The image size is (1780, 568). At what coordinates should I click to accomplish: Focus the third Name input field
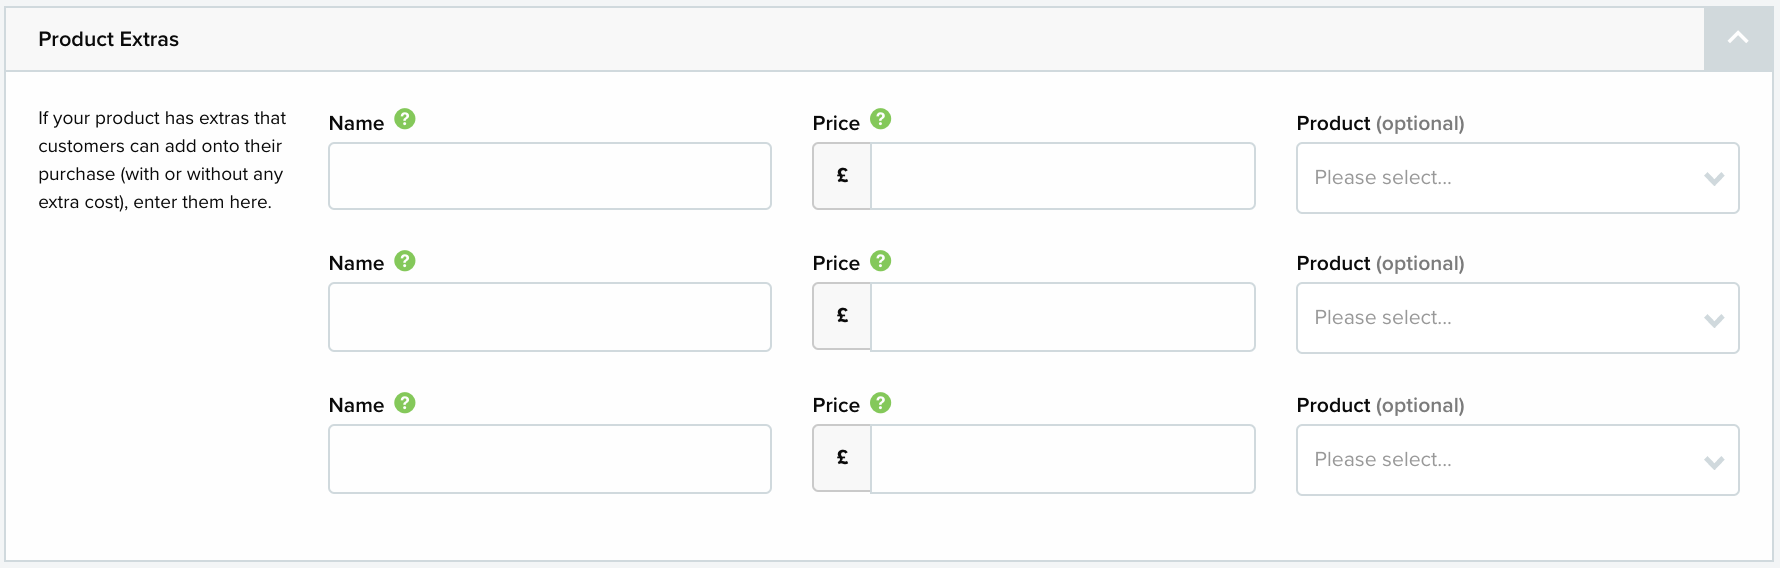(550, 459)
